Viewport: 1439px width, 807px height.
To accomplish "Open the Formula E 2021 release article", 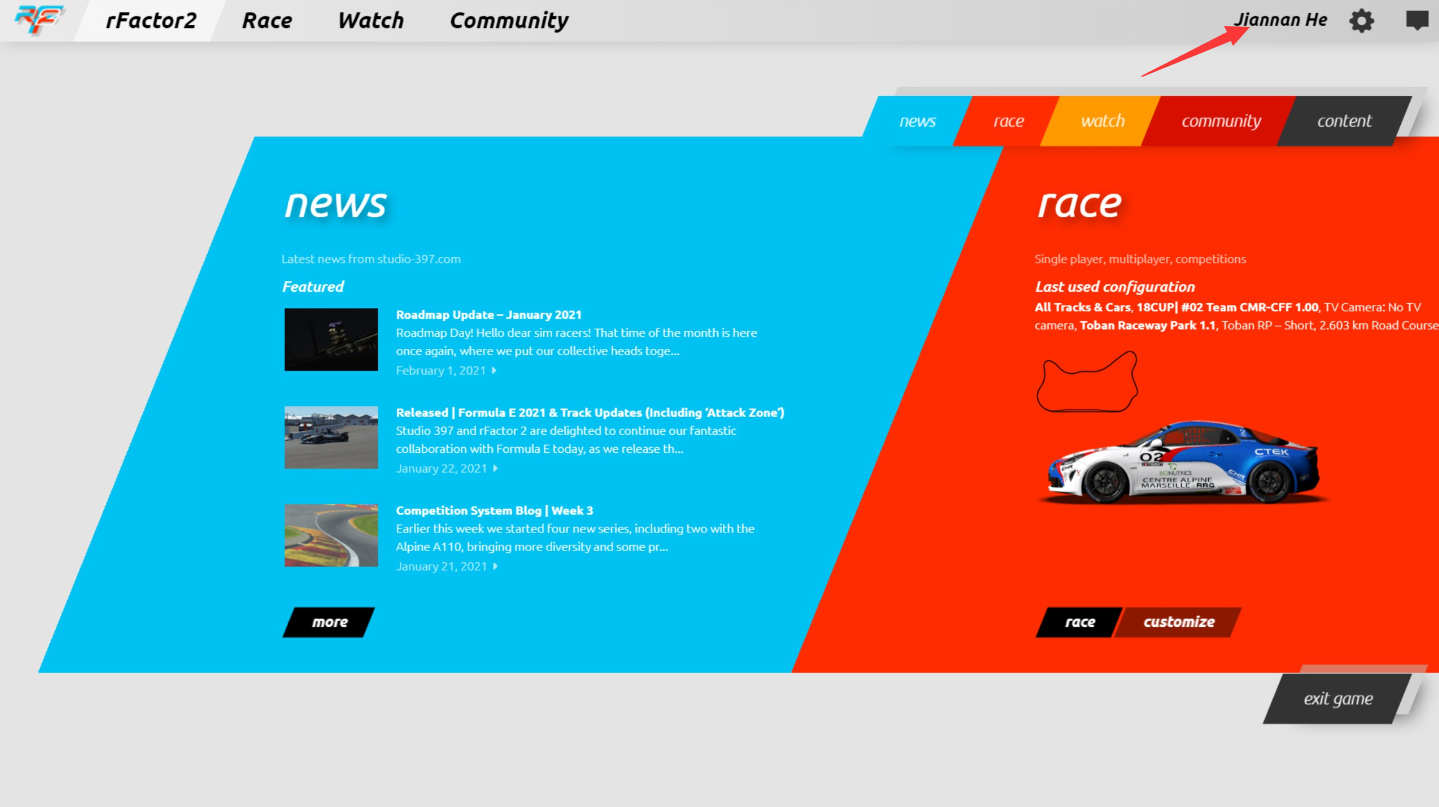I will [x=590, y=412].
